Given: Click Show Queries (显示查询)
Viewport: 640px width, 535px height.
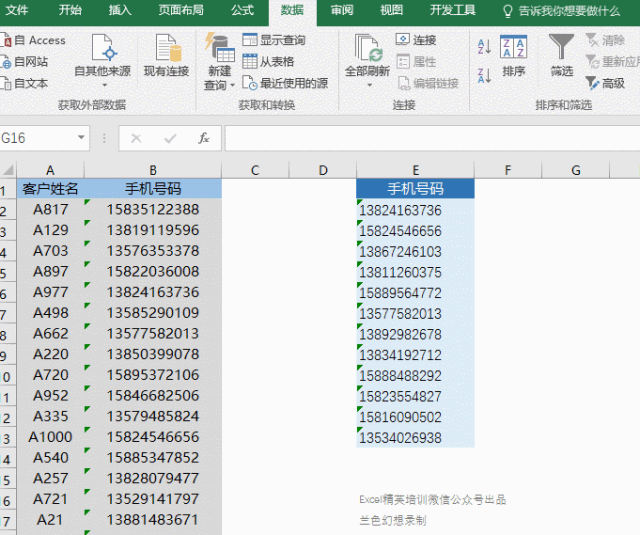Looking at the screenshot, I should 274,40.
